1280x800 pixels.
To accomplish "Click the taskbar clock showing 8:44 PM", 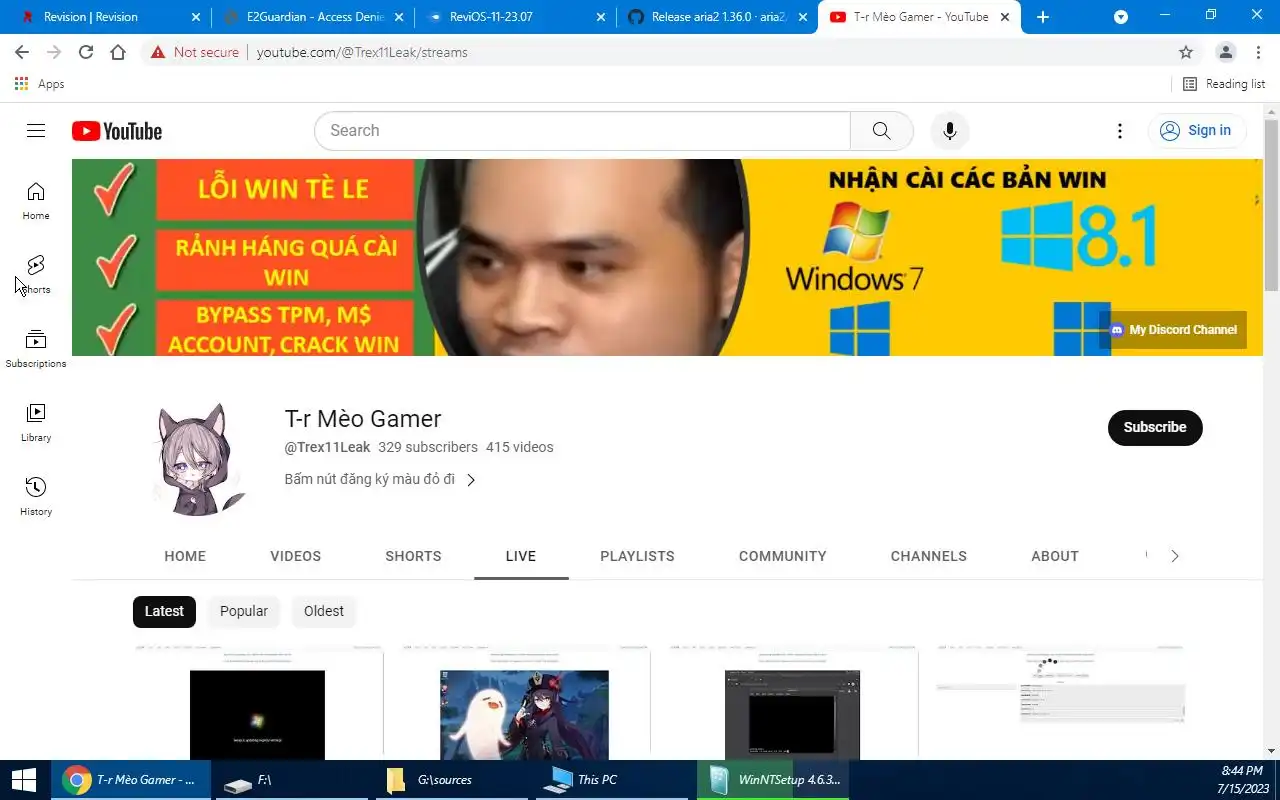I will click(x=1242, y=780).
